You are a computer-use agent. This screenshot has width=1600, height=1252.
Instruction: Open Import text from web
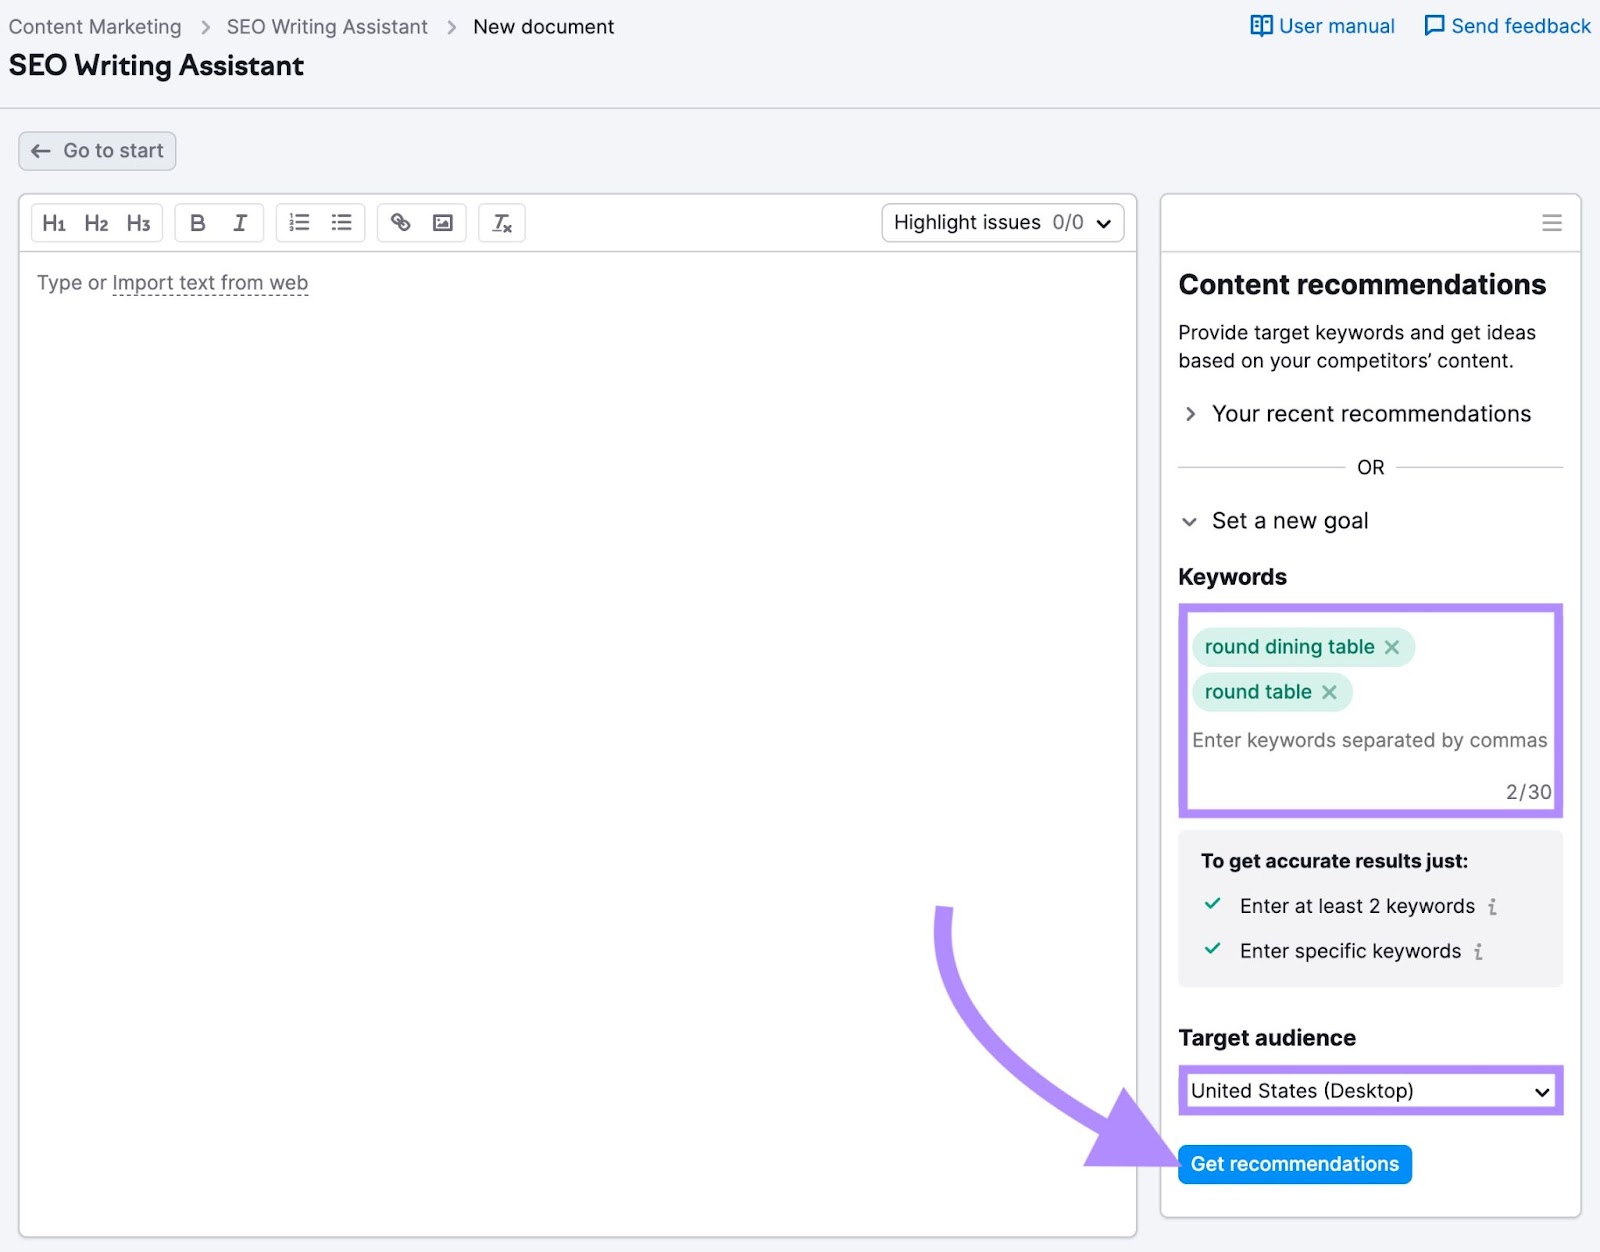(210, 282)
